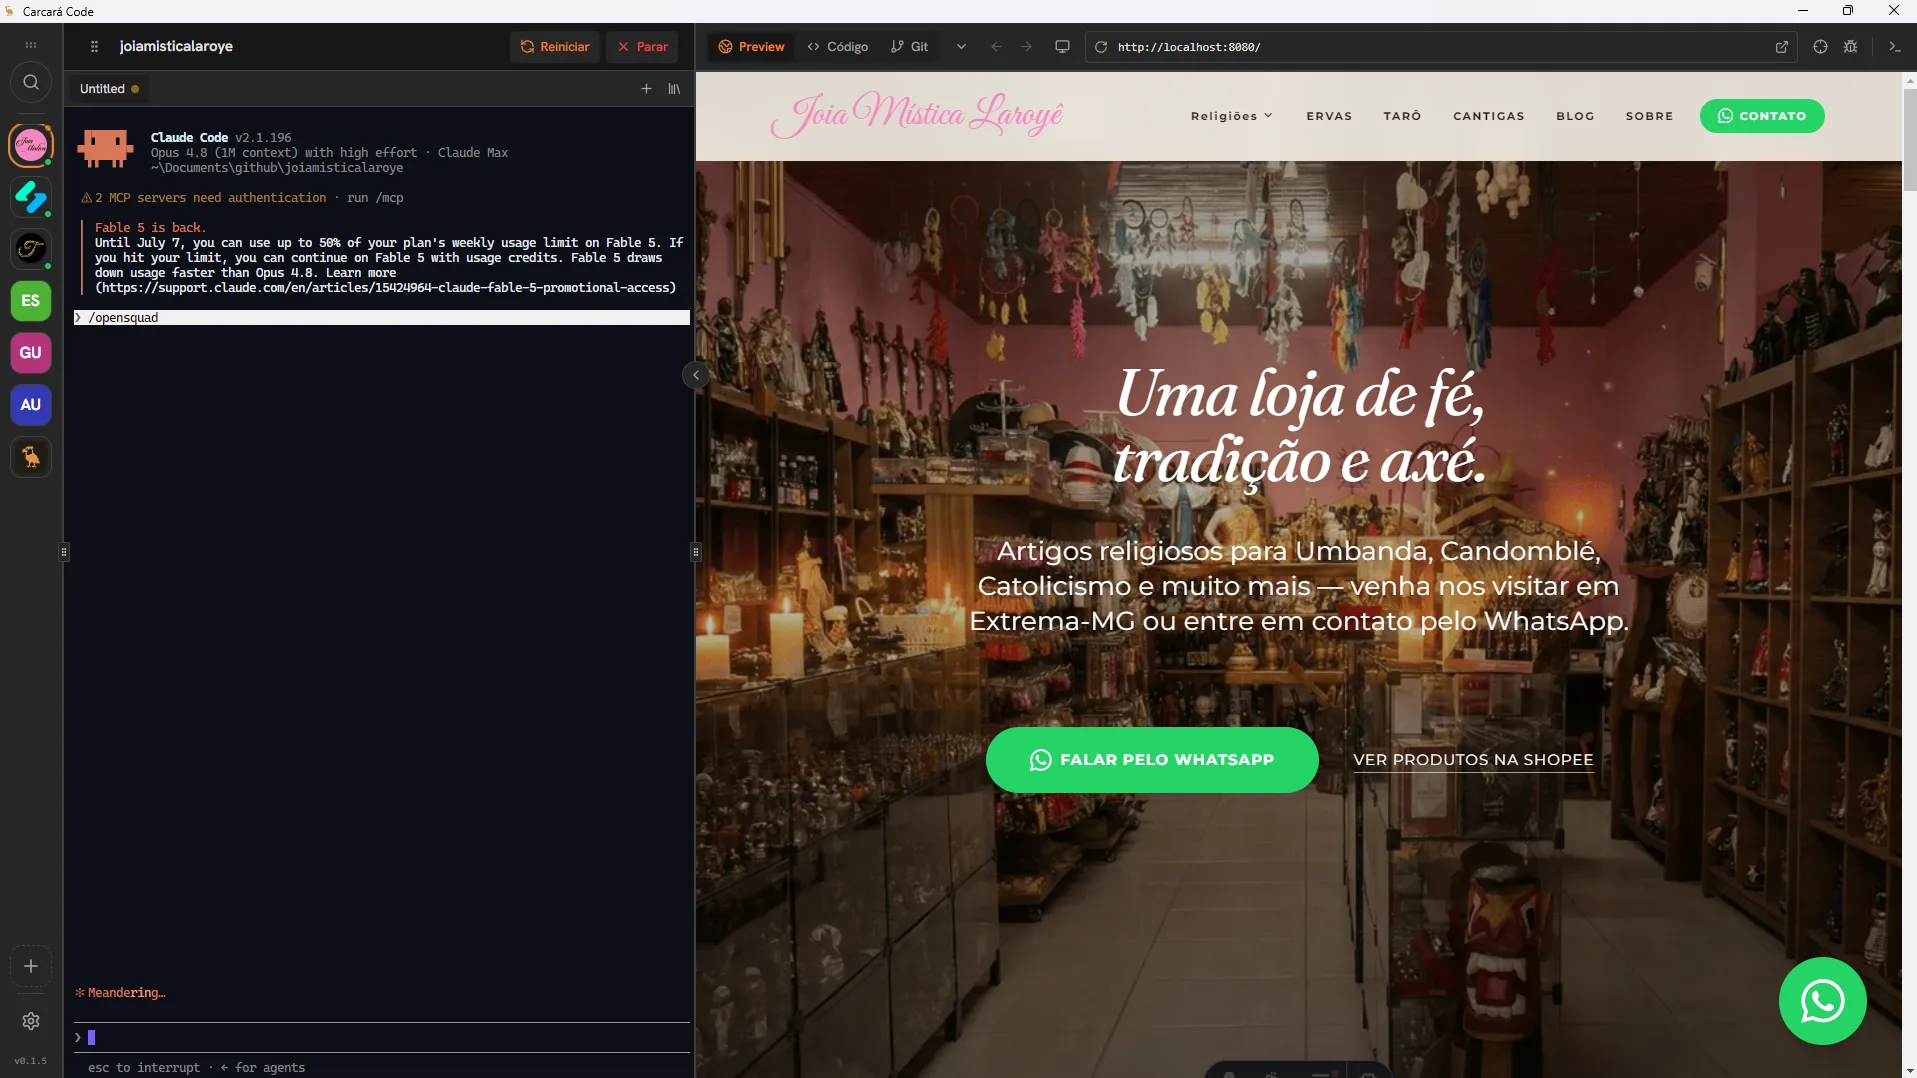Expand the dropdown chevron after Git
The width and height of the screenshot is (1917, 1078).
(961, 47)
